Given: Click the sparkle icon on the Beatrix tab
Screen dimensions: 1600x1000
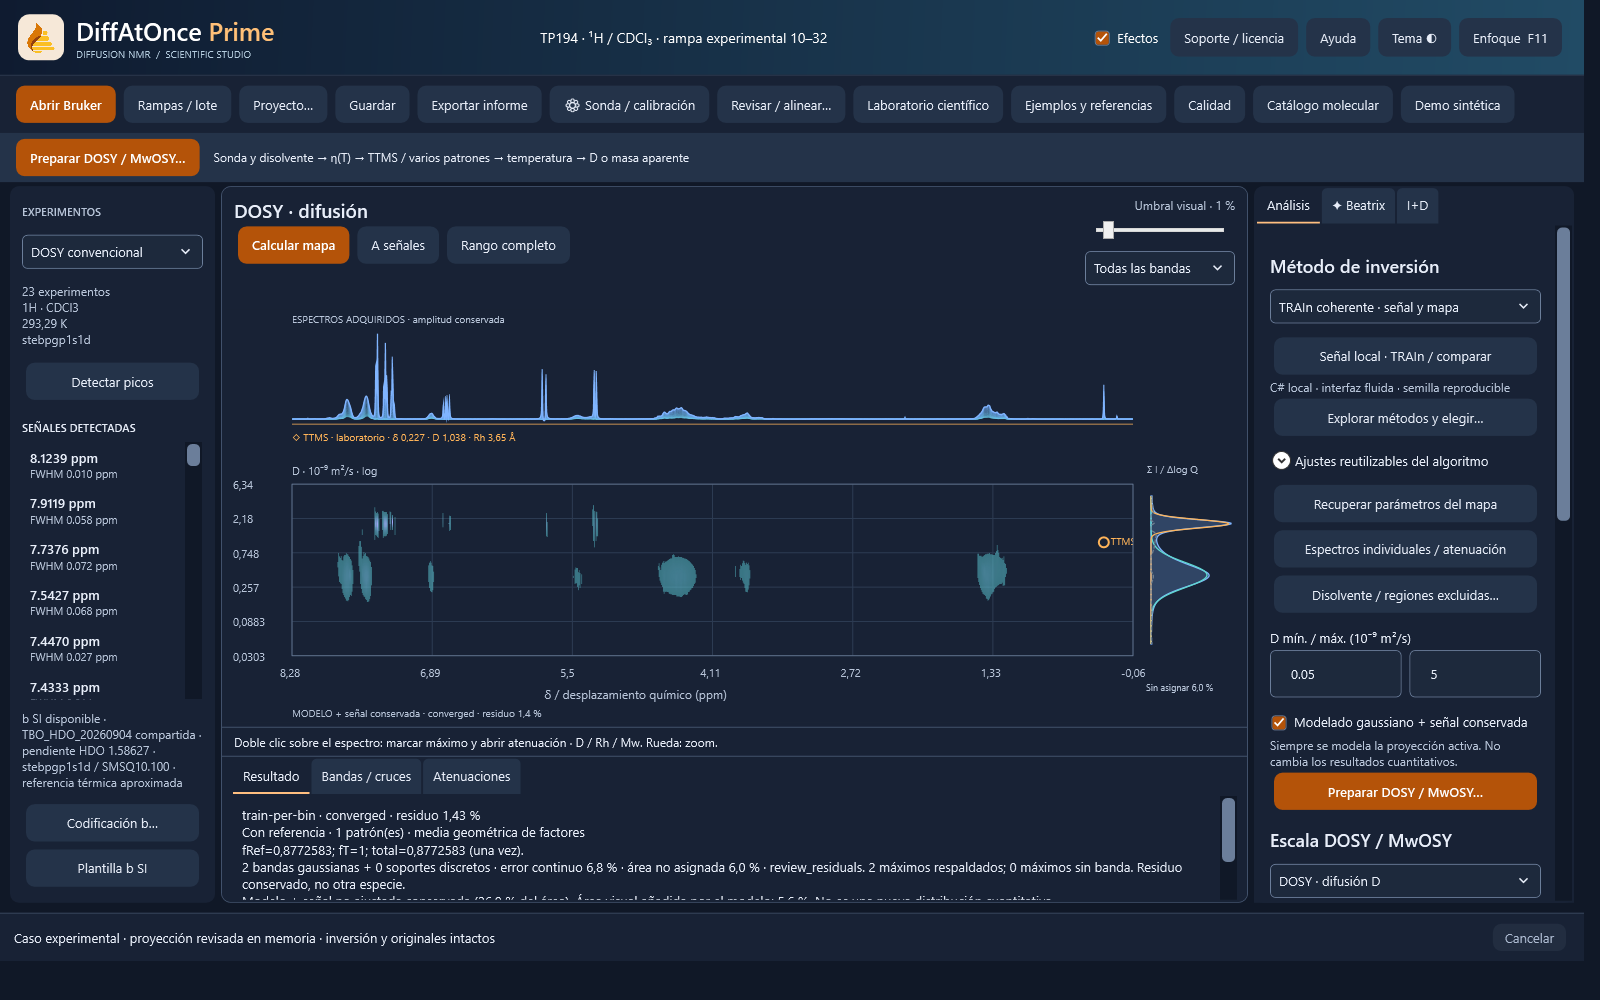Looking at the screenshot, I should click(1337, 206).
